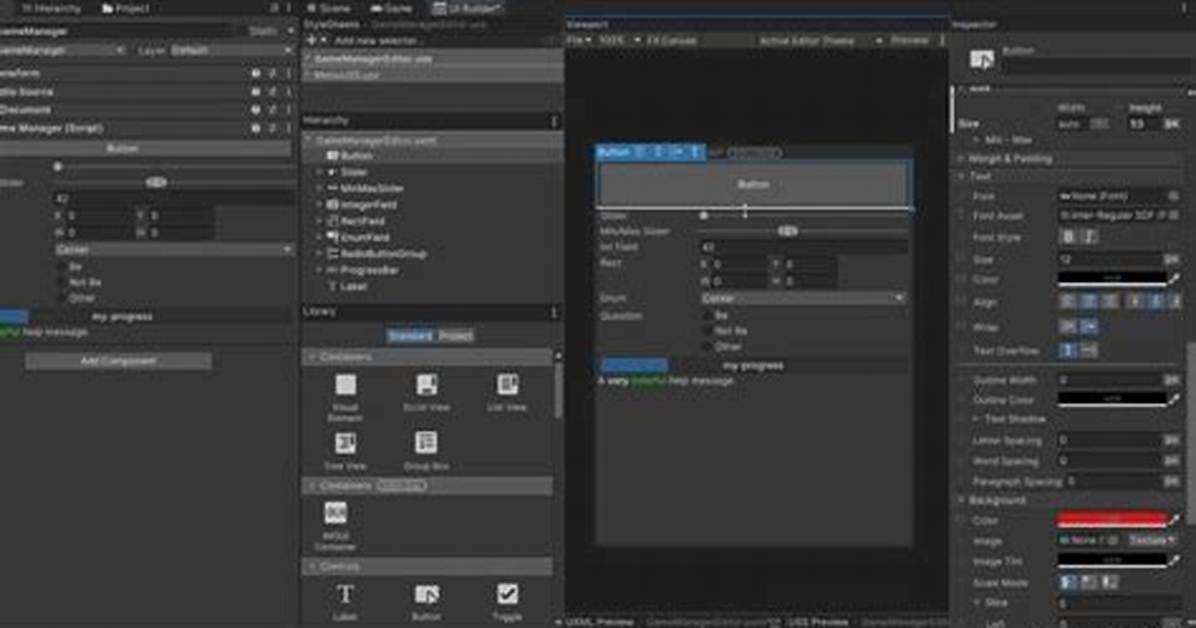1196x628 pixels.
Task: Switch to the Project tab
Action: click(x=126, y=8)
